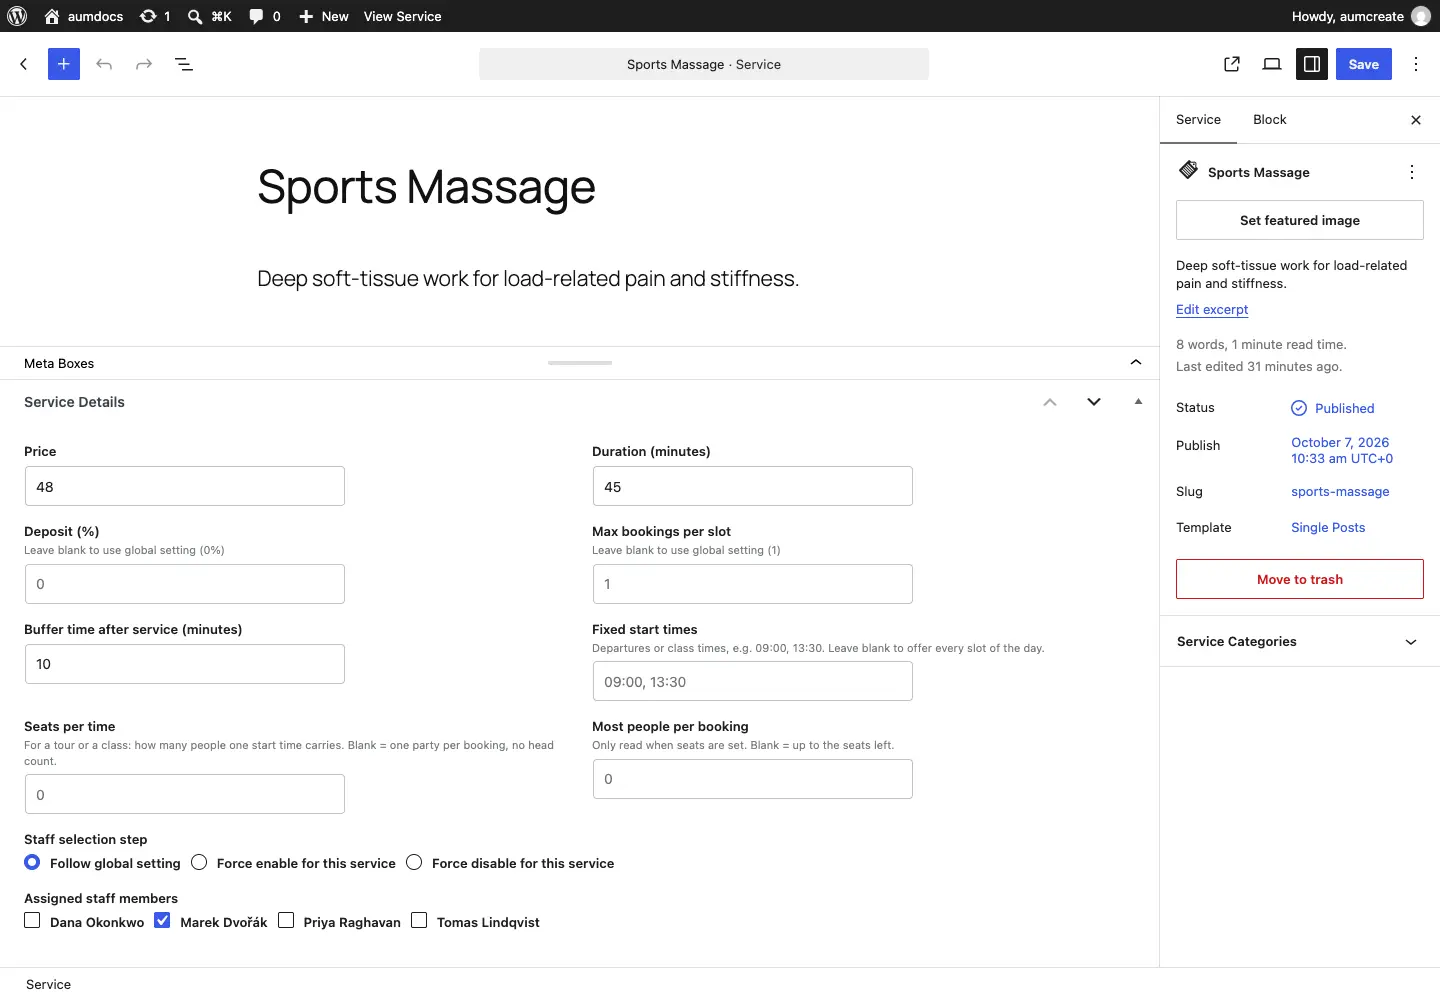The height and width of the screenshot is (1000, 1440).
Task: Open the editor options three-dot menu
Action: click(1416, 64)
